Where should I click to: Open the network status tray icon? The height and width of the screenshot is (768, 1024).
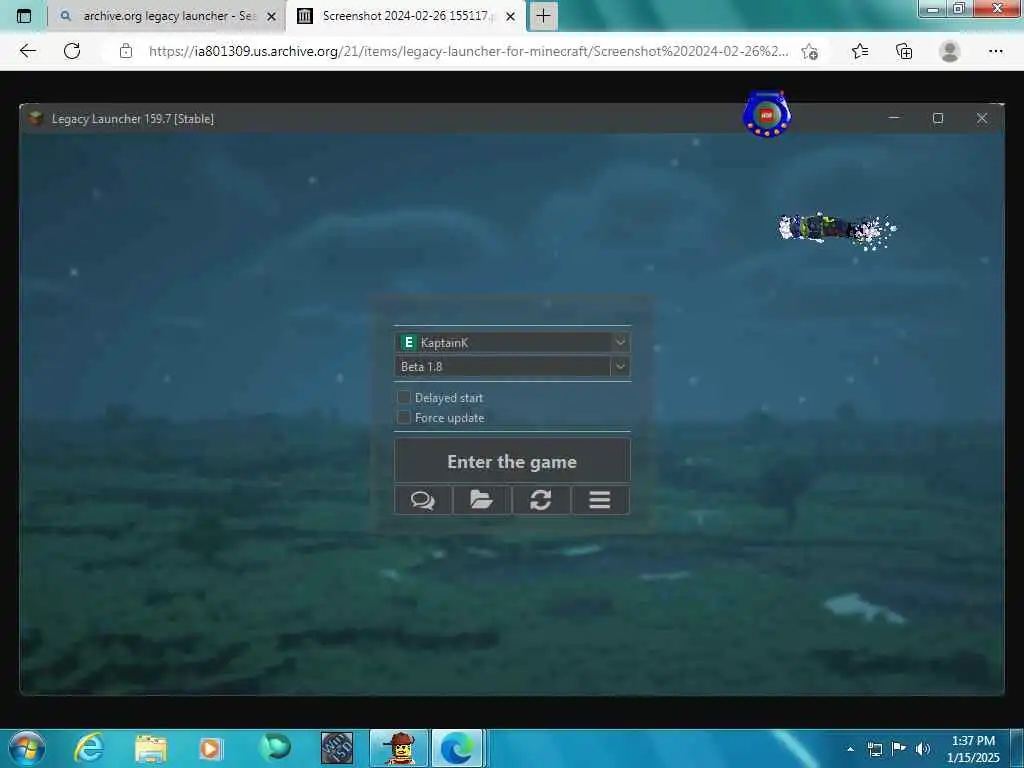[x=875, y=749]
